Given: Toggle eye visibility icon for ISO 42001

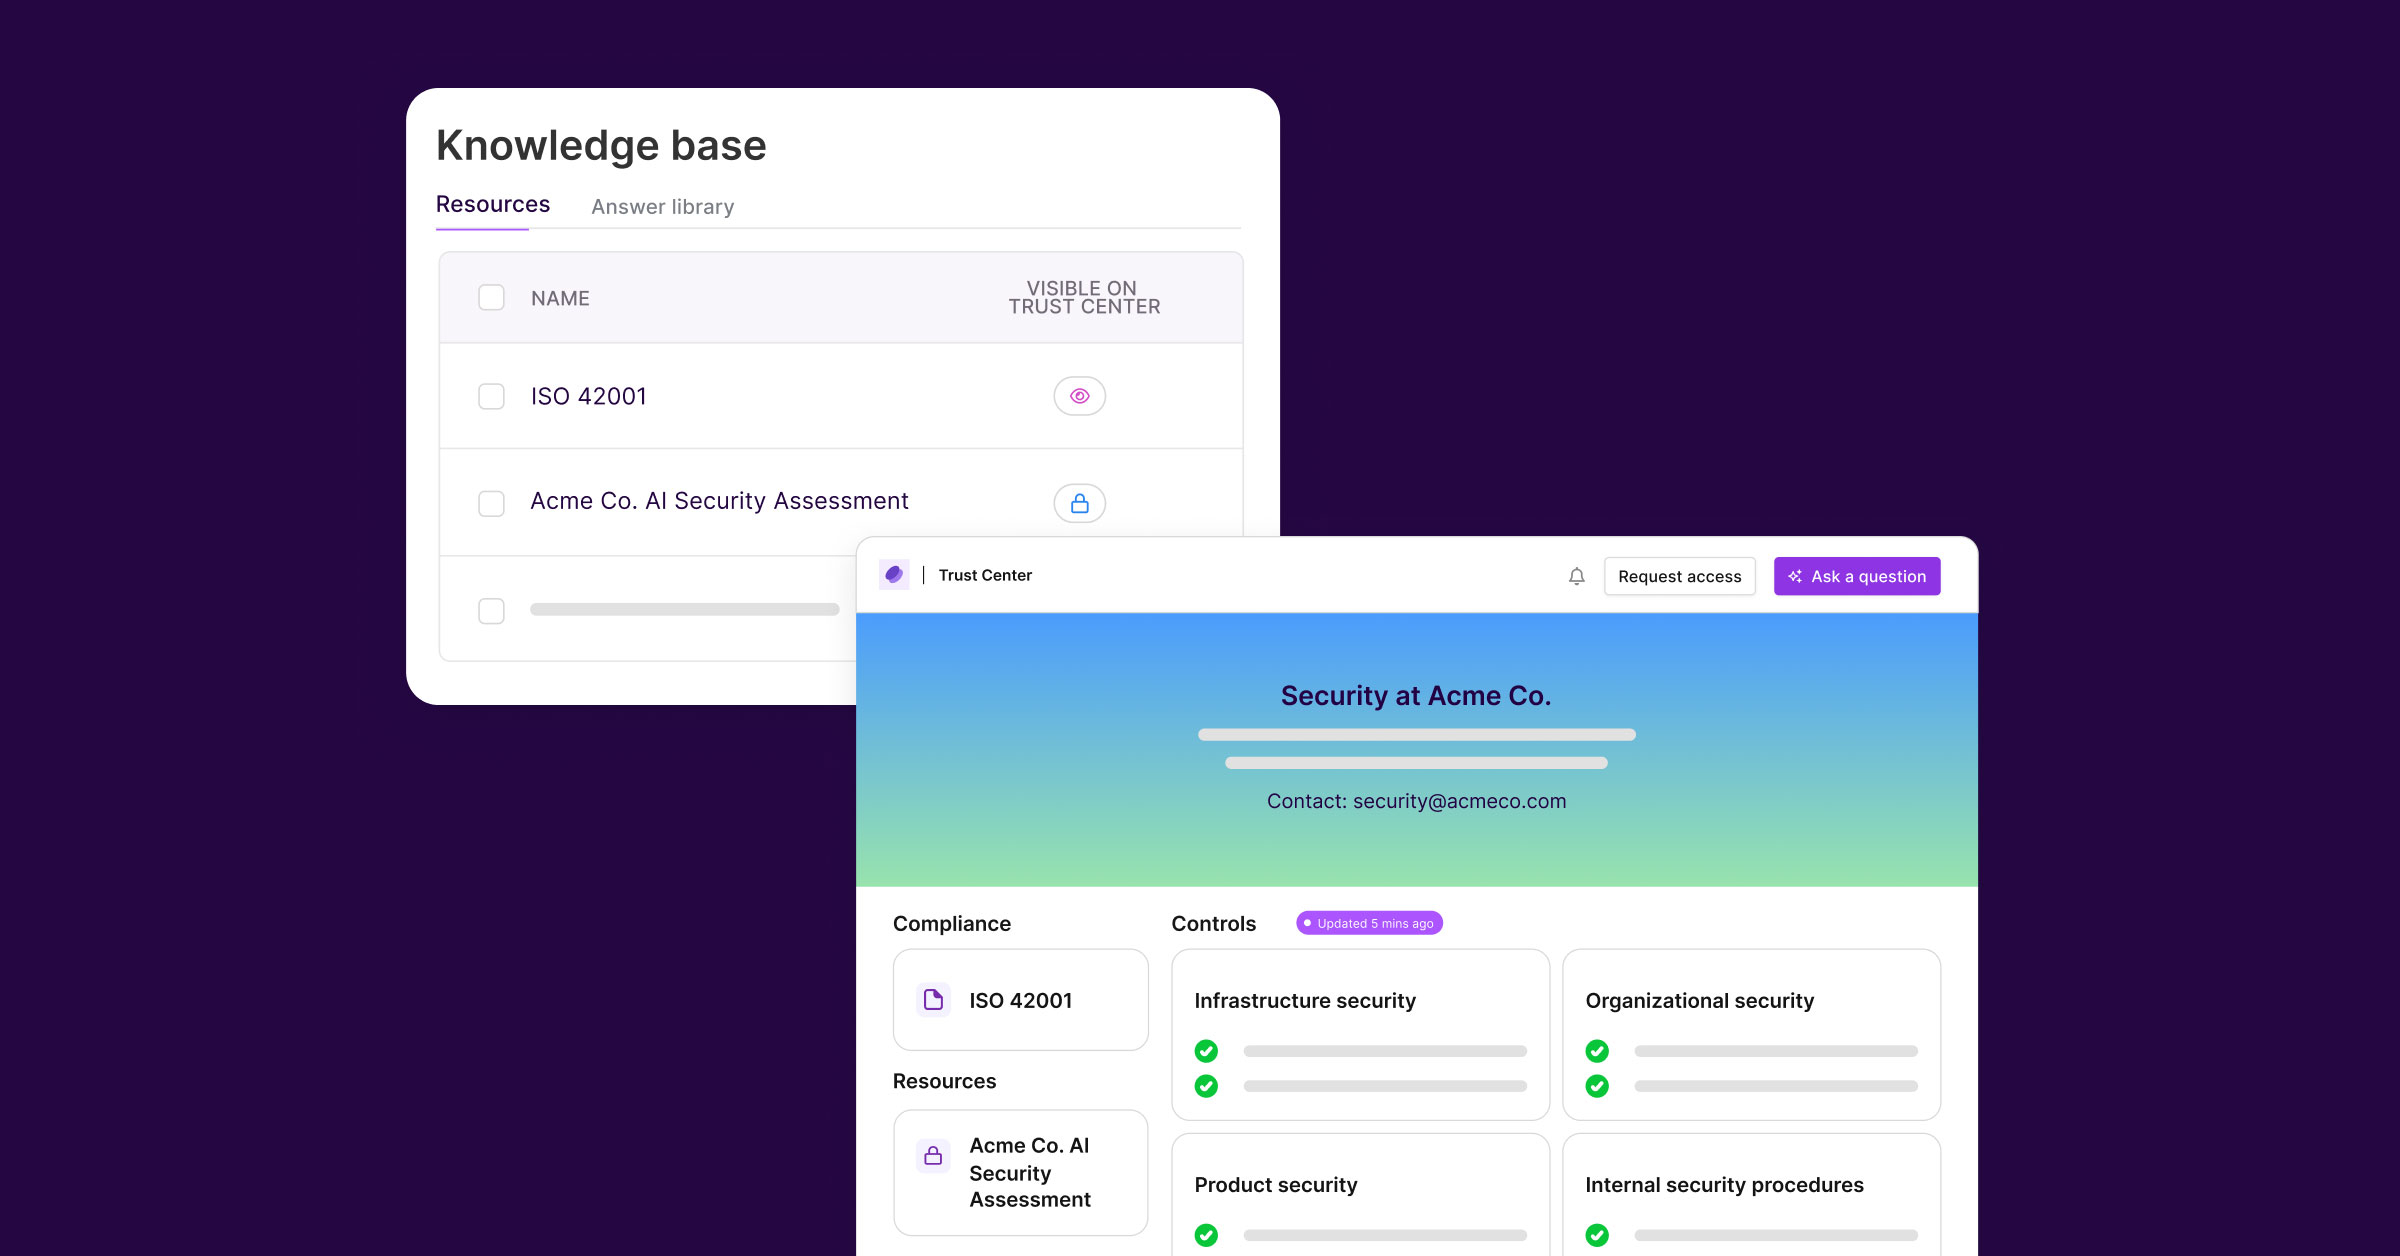Looking at the screenshot, I should 1079,396.
